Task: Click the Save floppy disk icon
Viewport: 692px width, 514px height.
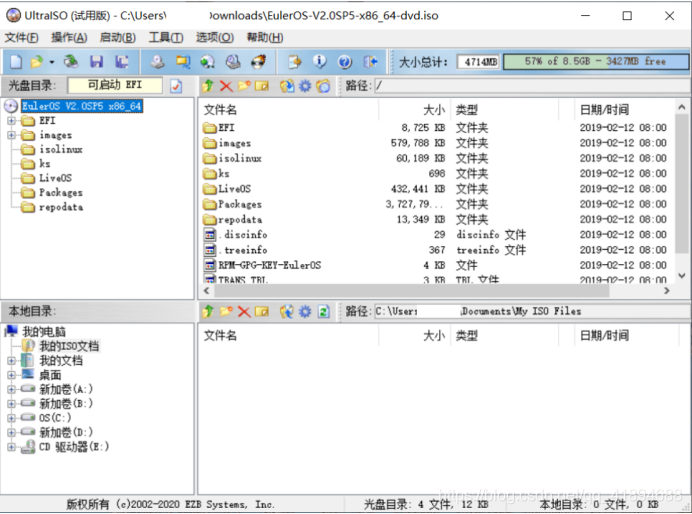Action: tap(96, 61)
